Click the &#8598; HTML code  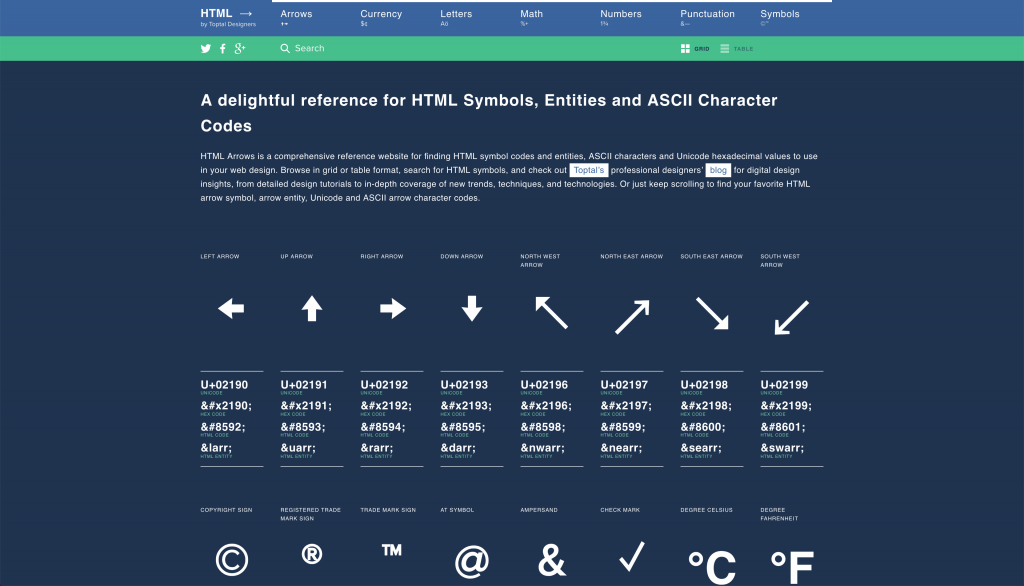click(543, 427)
